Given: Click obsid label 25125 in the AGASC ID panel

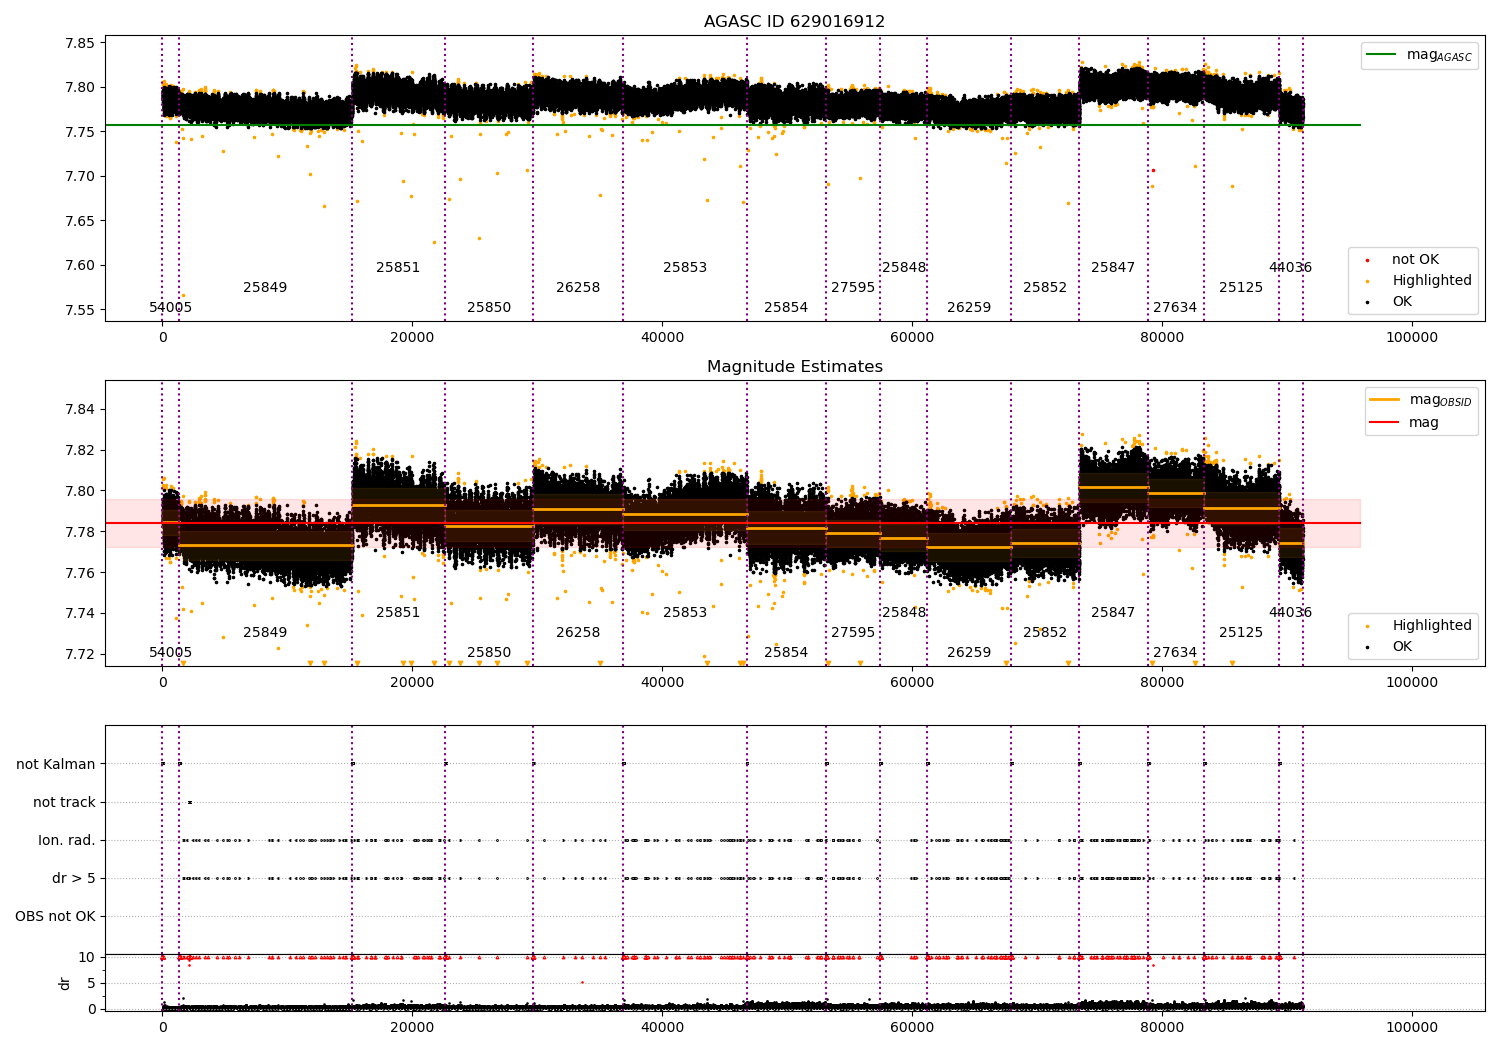Looking at the screenshot, I should [x=1241, y=288].
